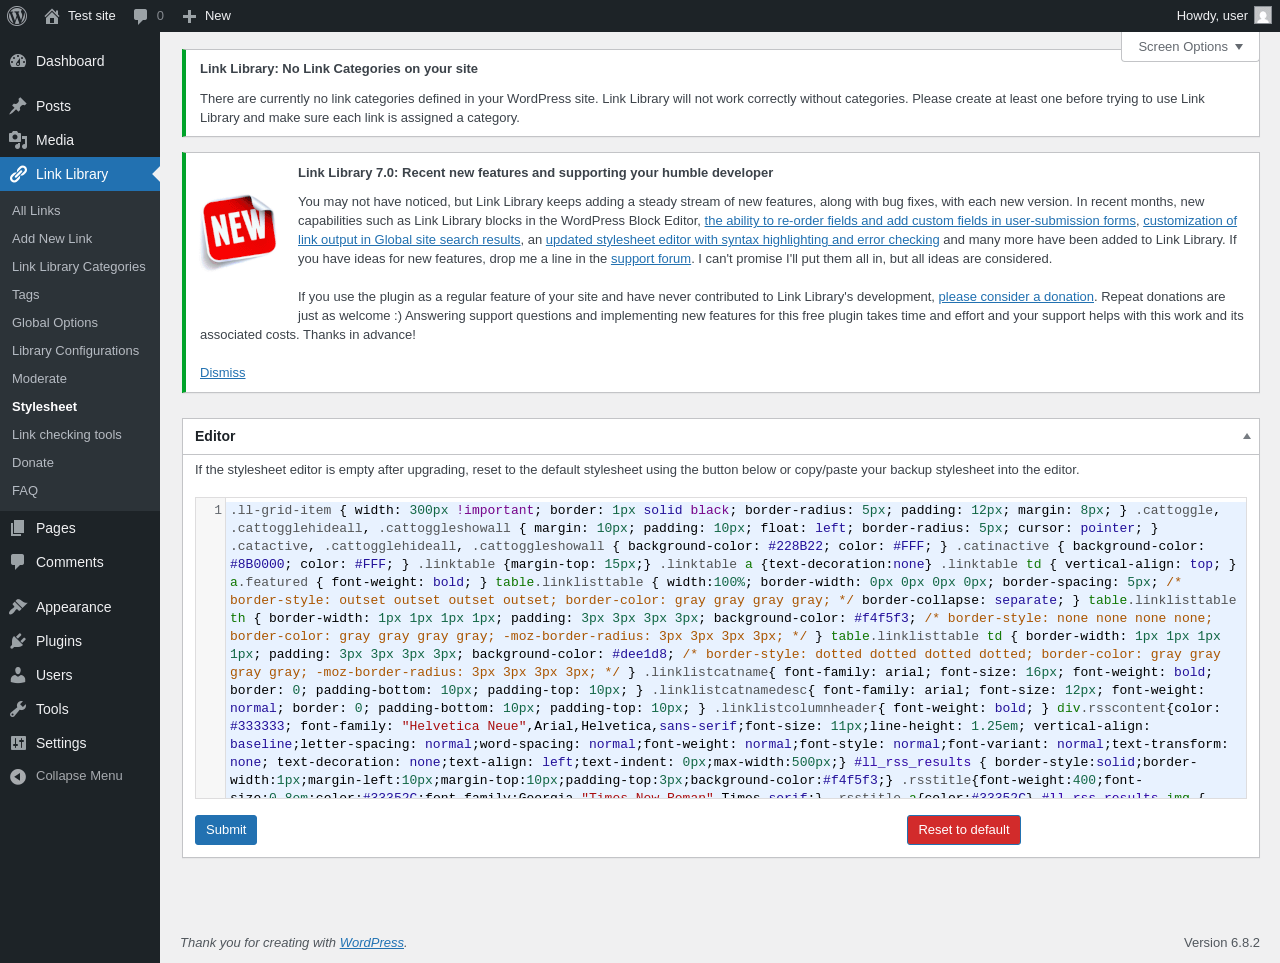Click New label in admin bar
This screenshot has height=963, width=1280.
click(x=218, y=16)
